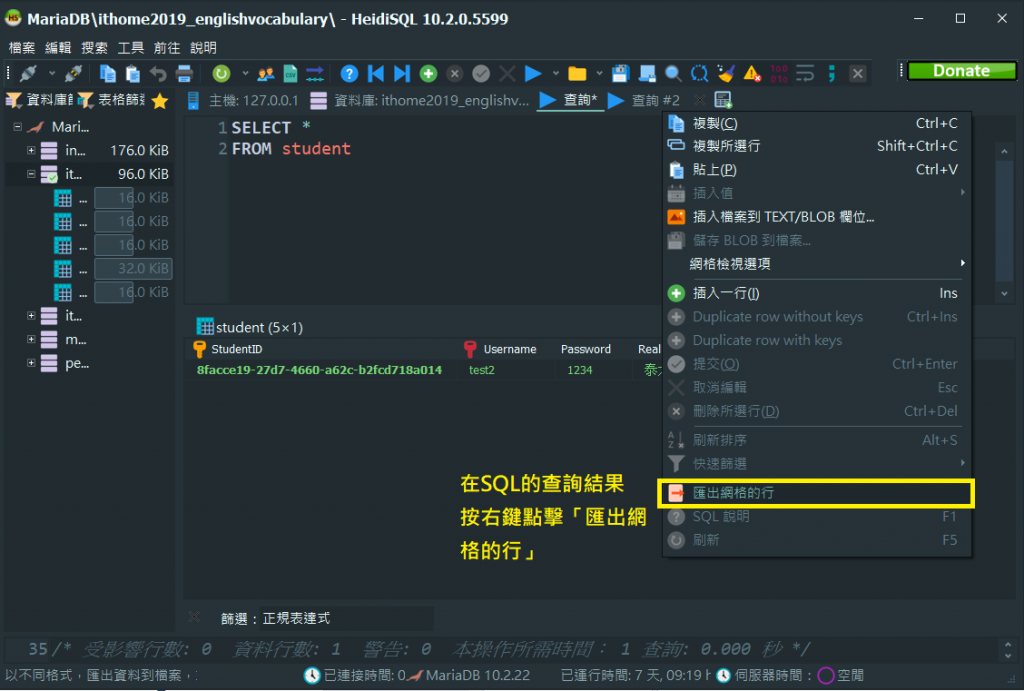Open the connect icon dropdown arrow
Viewport: 1024px width, 691px height.
[x=52, y=73]
